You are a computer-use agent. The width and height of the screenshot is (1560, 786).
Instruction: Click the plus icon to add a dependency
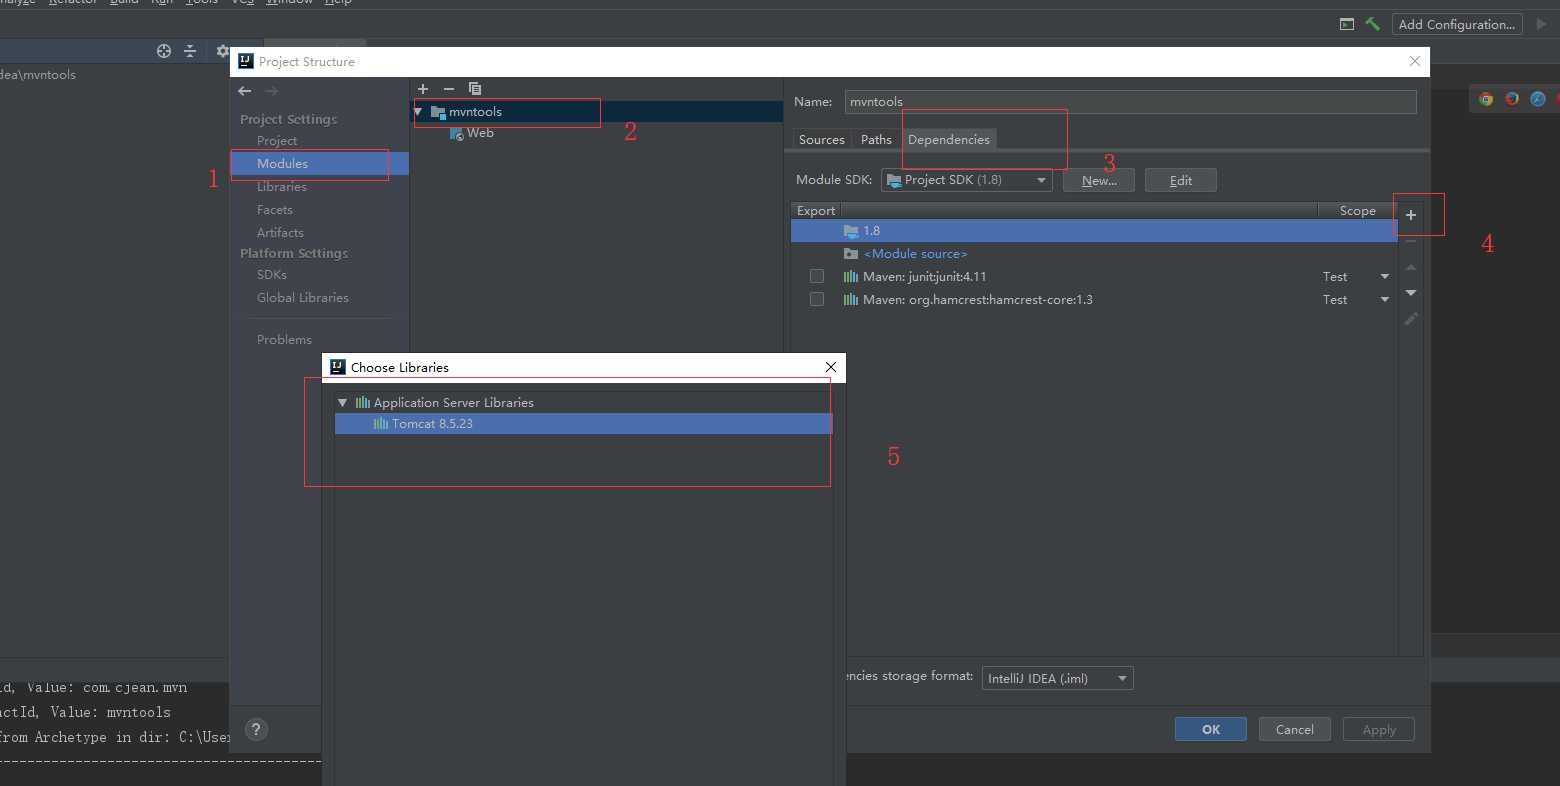click(x=1411, y=215)
